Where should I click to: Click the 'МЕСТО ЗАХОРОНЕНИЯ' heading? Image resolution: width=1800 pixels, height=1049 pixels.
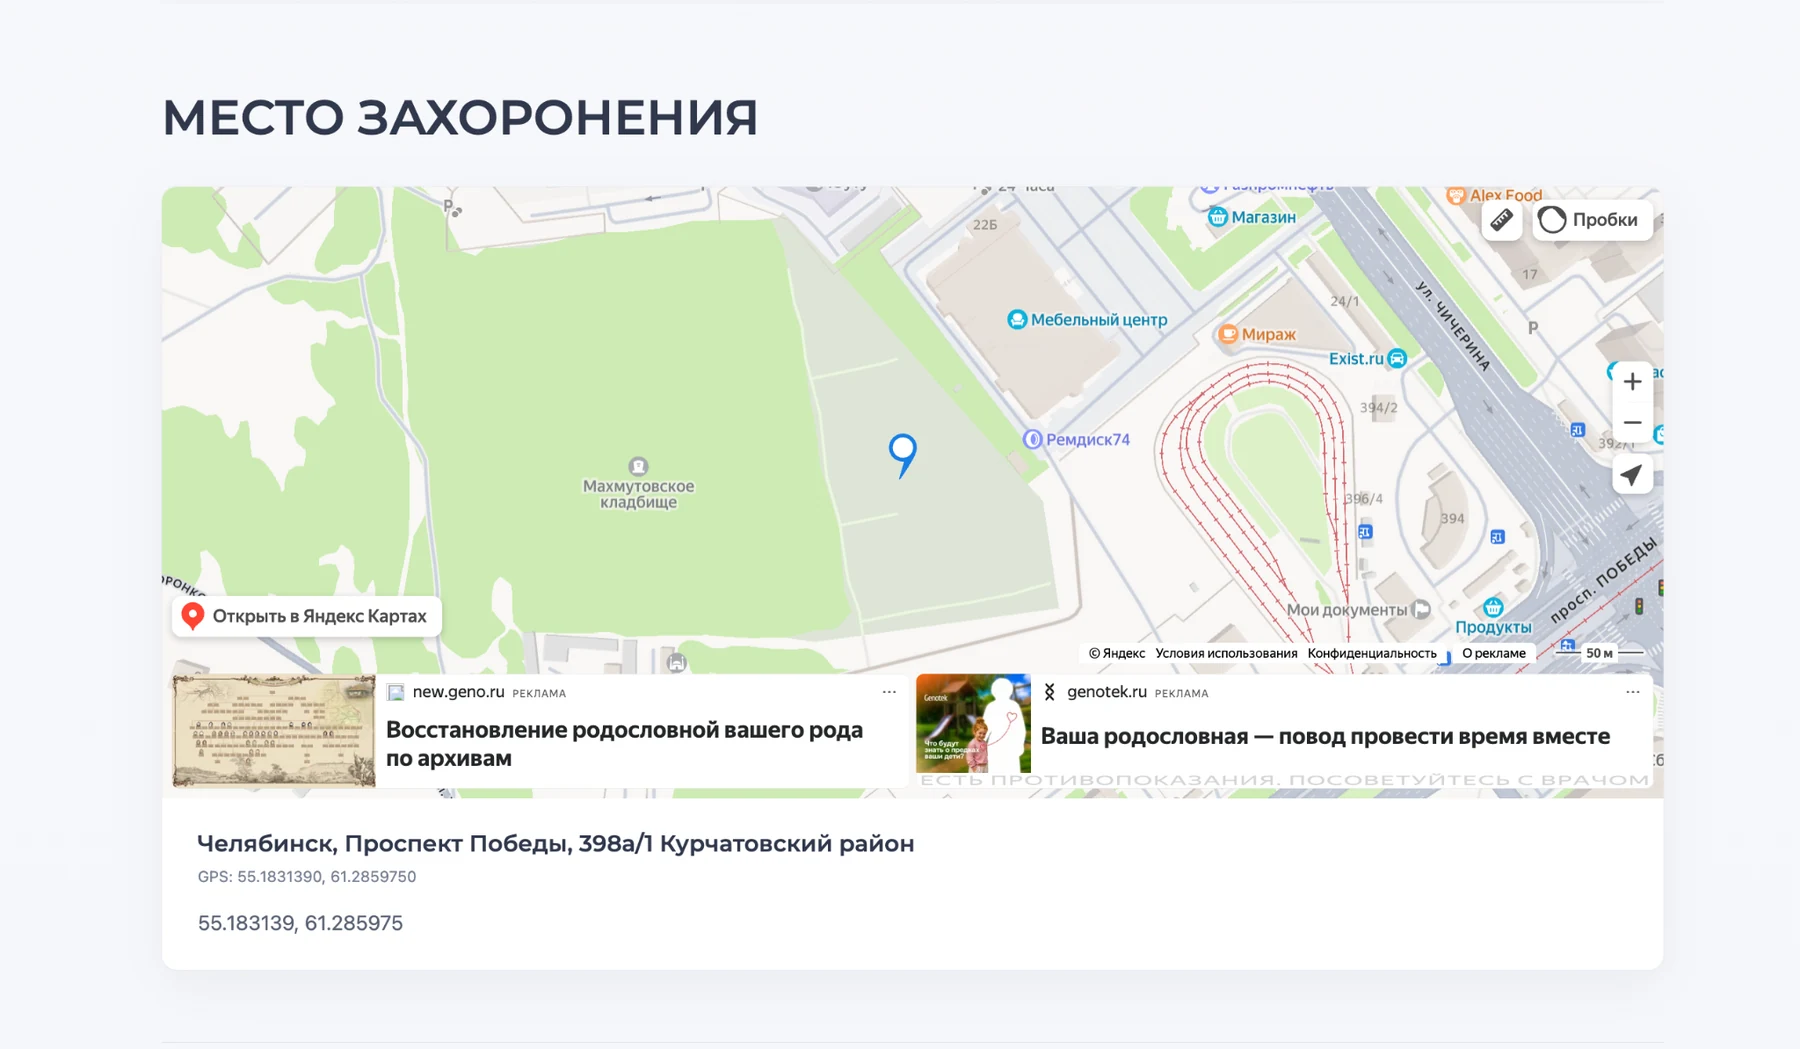click(x=460, y=118)
